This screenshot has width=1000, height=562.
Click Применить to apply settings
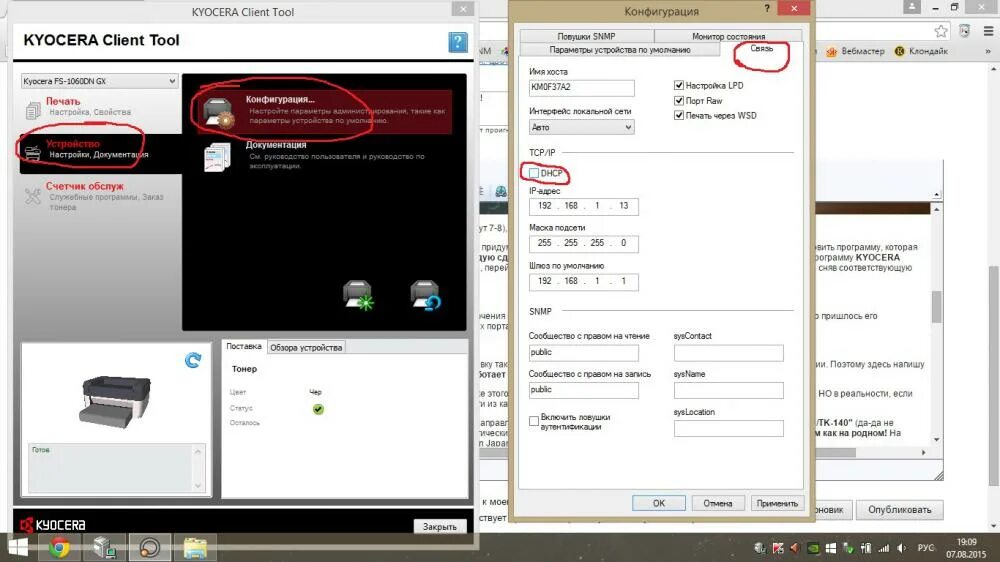777,503
